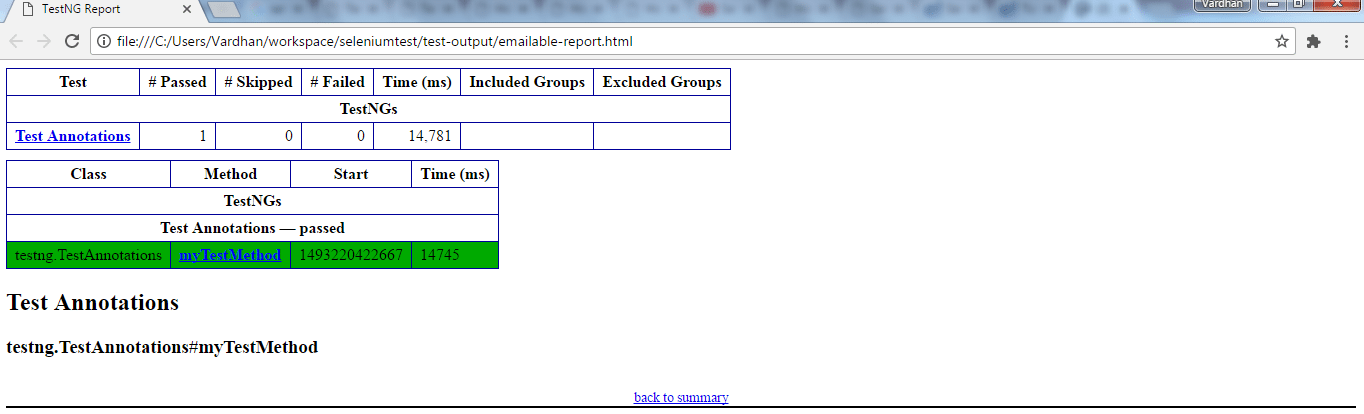
Task: Open the Chrome three-dot menu
Action: [1346, 41]
